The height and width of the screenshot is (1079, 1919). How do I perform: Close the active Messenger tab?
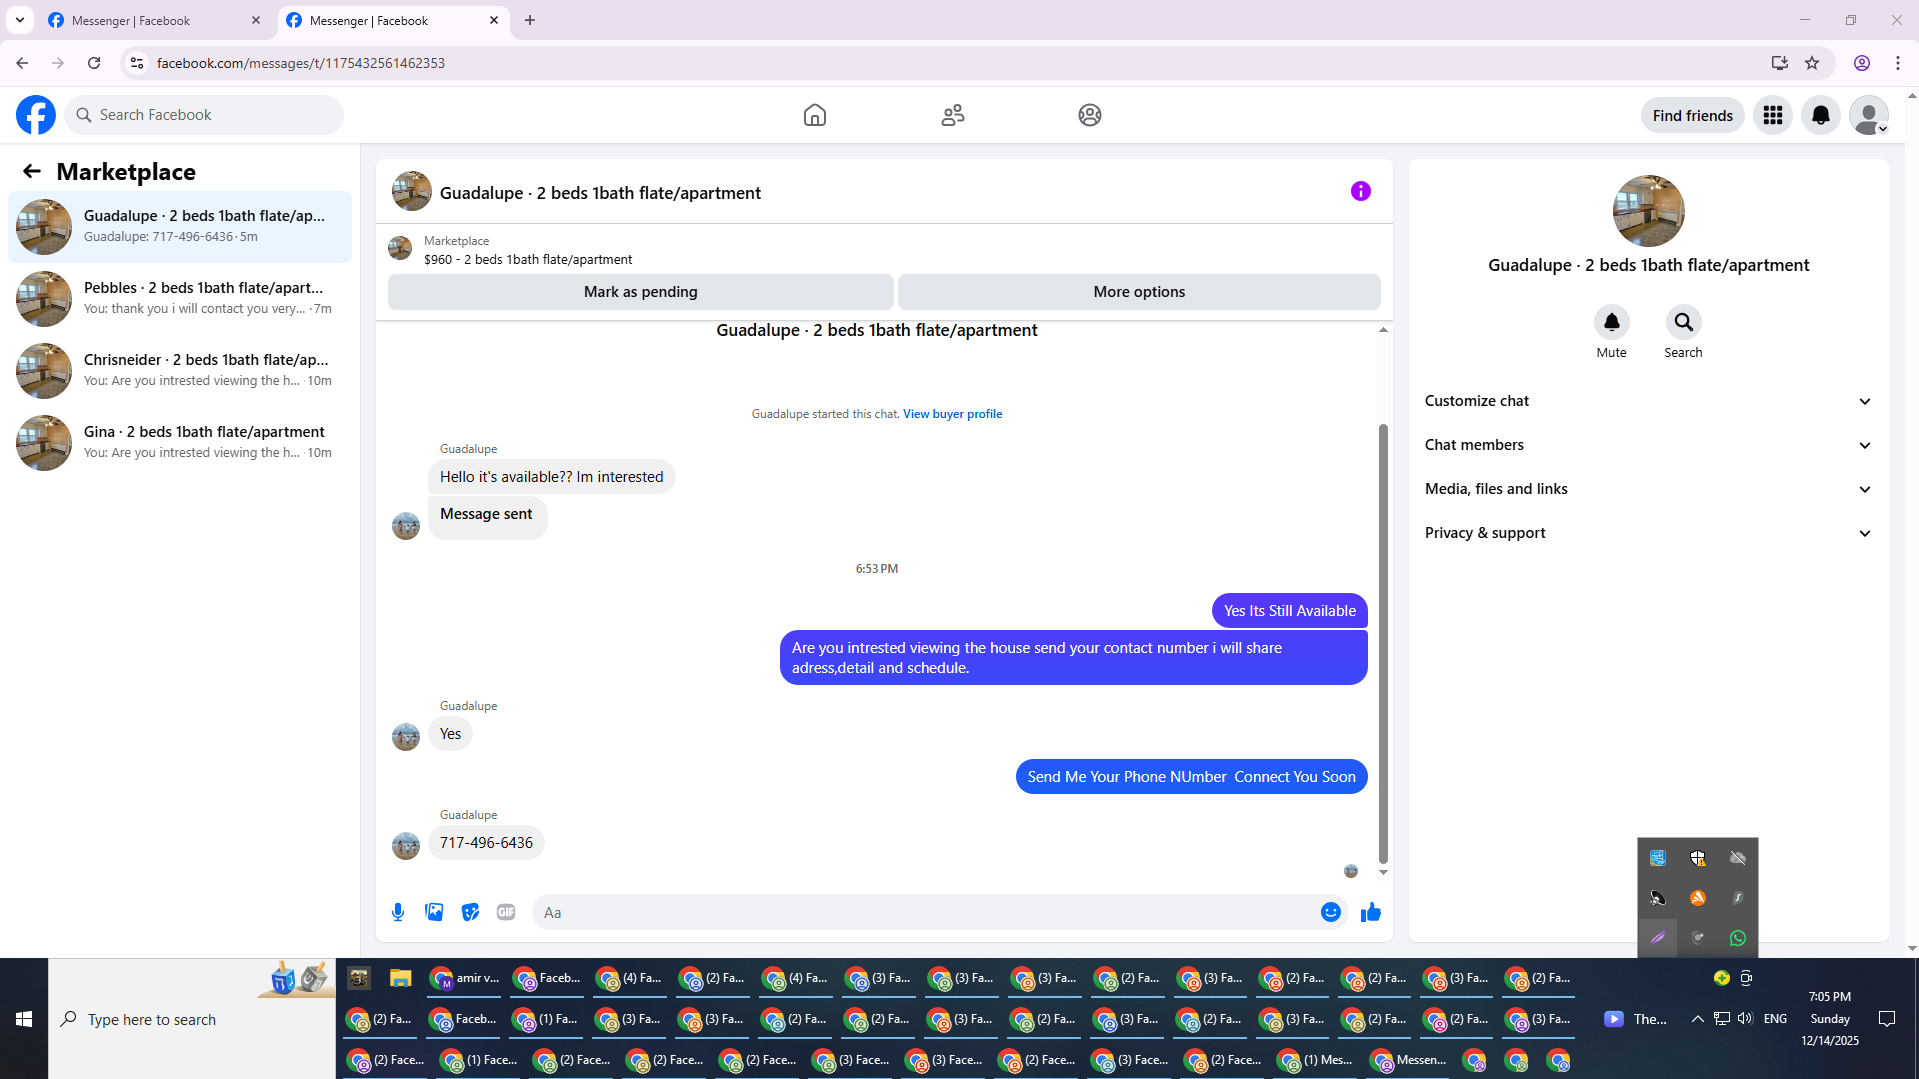[x=494, y=20]
